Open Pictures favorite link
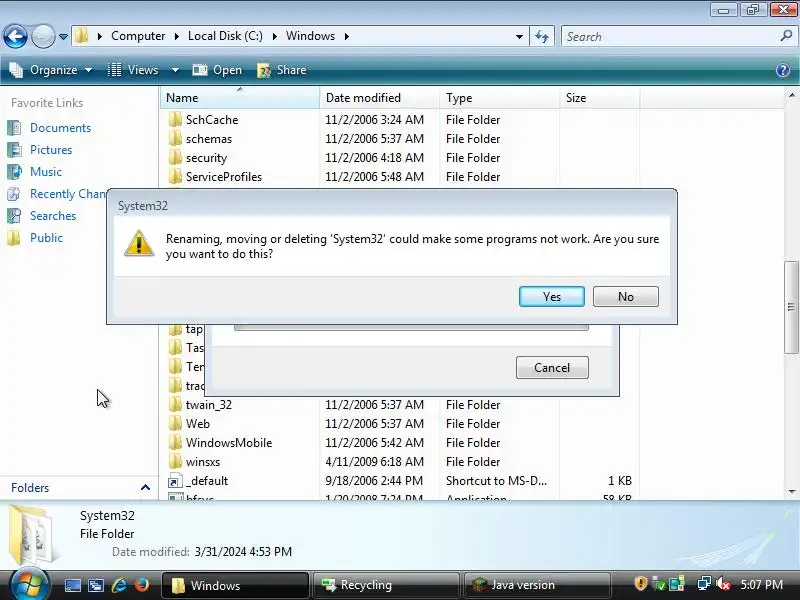Viewport: 800px width, 600px height. coord(51,149)
